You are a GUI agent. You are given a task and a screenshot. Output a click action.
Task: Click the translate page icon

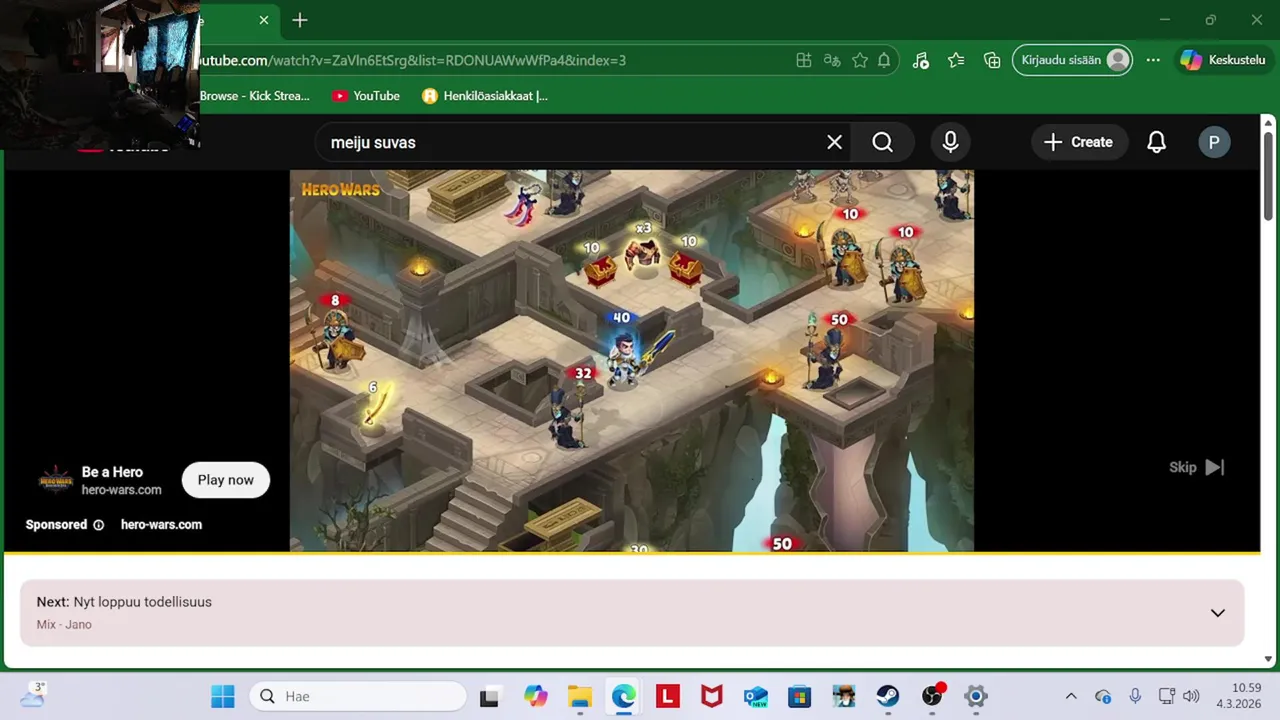pos(831,60)
